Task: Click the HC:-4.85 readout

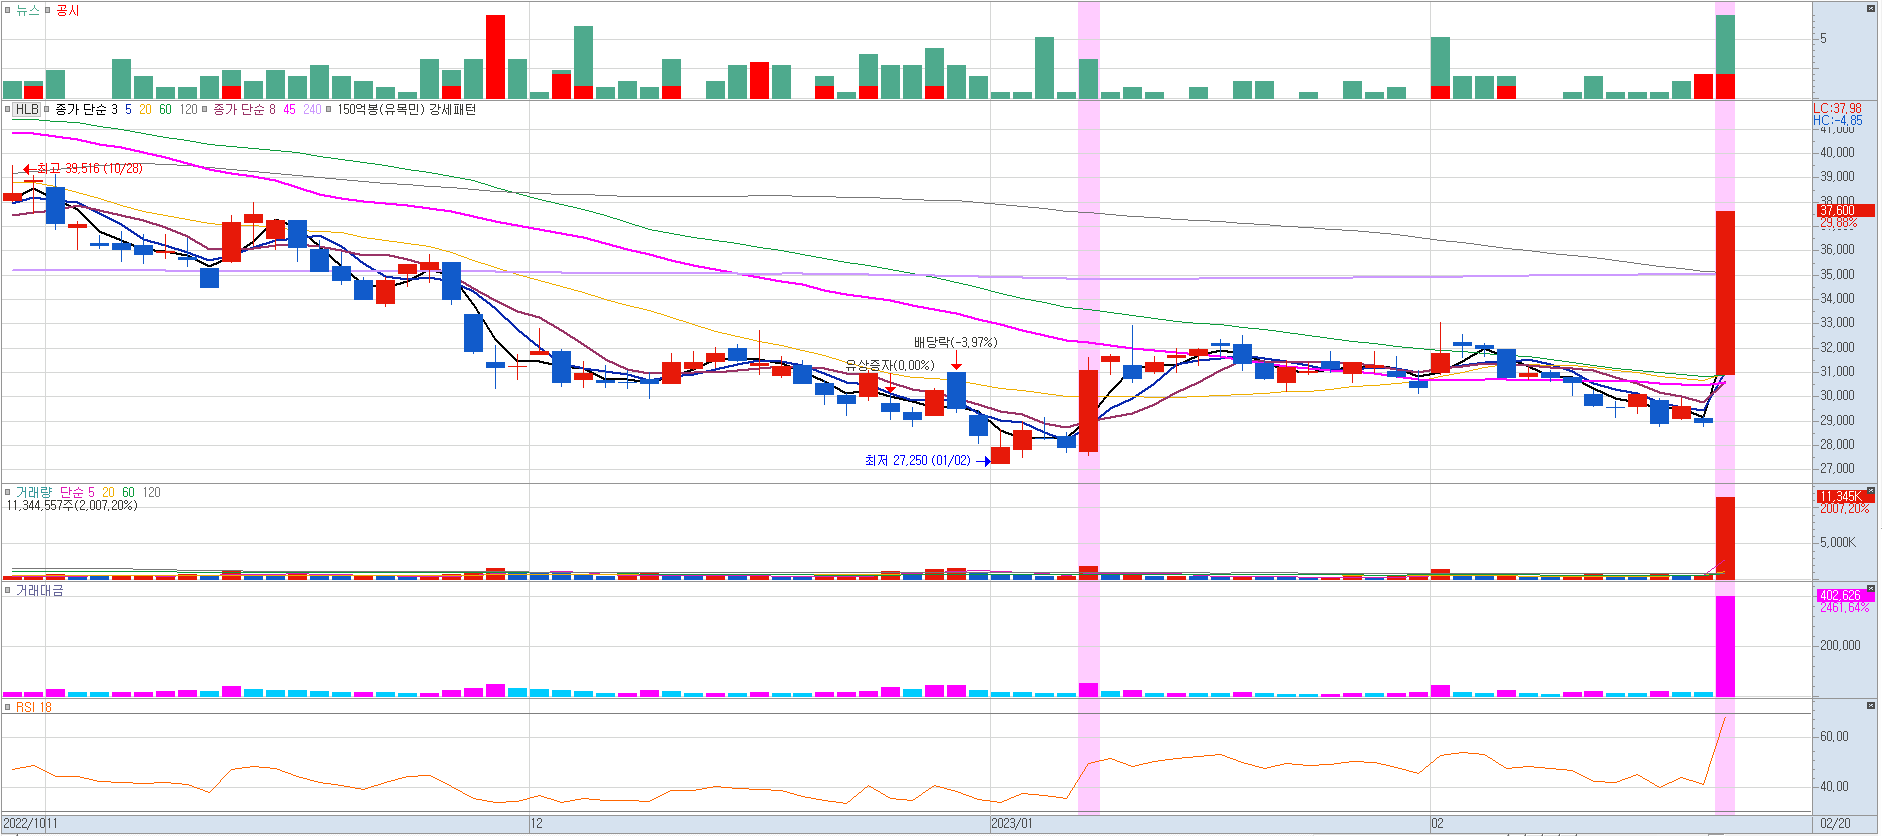Action: click(1838, 120)
